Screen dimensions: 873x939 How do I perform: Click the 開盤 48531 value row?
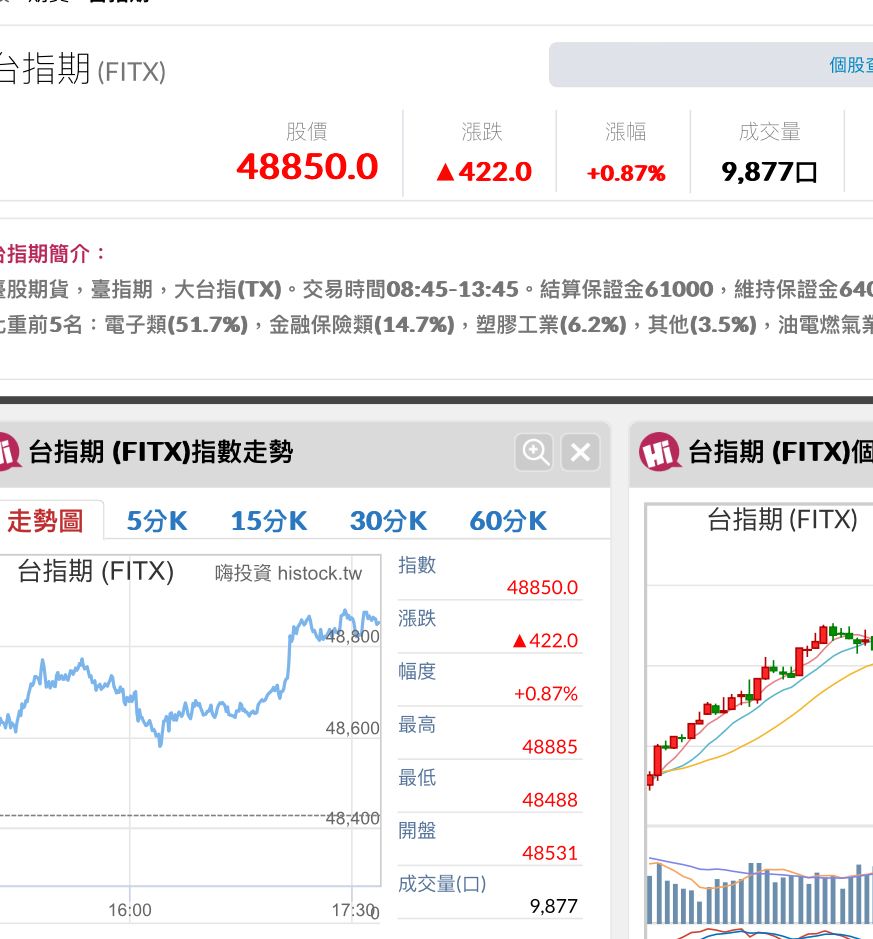[490, 841]
